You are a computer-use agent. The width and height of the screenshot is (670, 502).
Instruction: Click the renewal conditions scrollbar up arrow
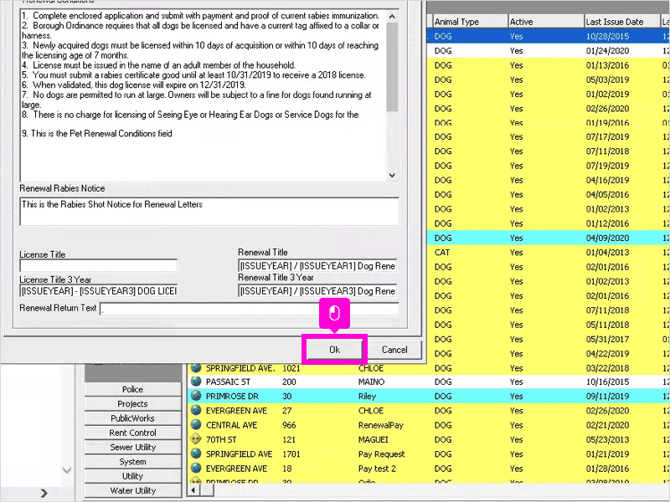coord(392,17)
